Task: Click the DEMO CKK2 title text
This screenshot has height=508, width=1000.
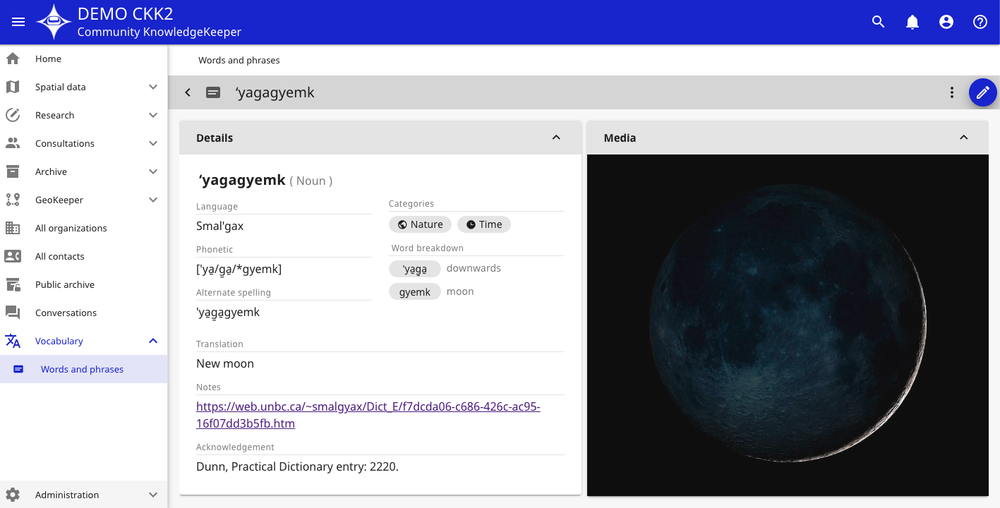Action: click(125, 13)
